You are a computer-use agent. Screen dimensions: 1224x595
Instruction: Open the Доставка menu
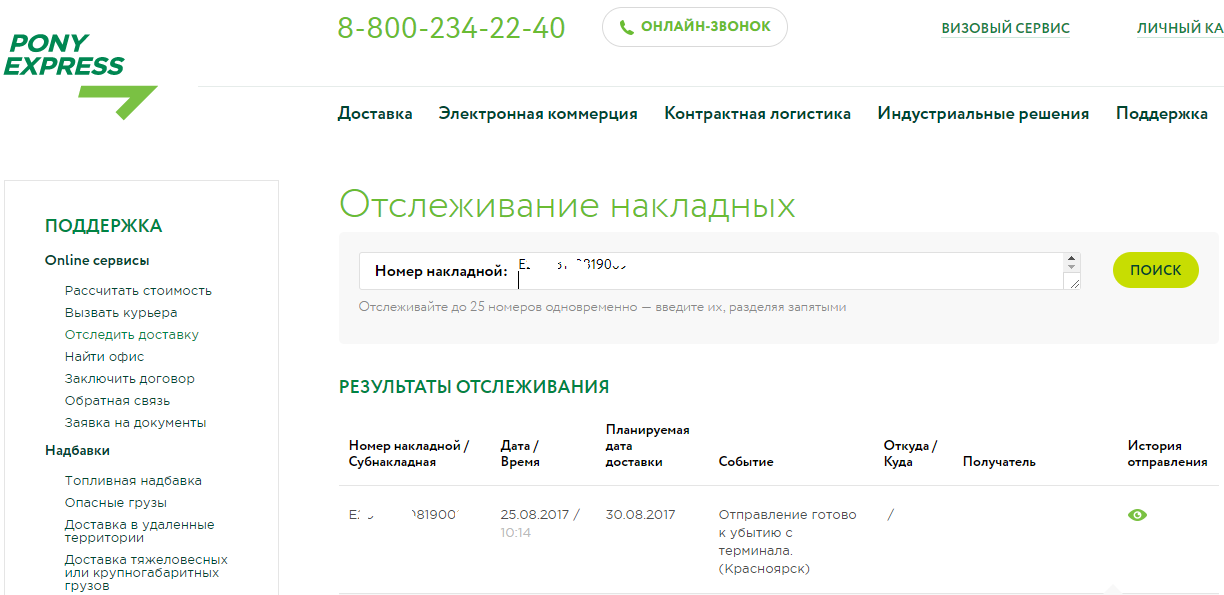coord(375,114)
